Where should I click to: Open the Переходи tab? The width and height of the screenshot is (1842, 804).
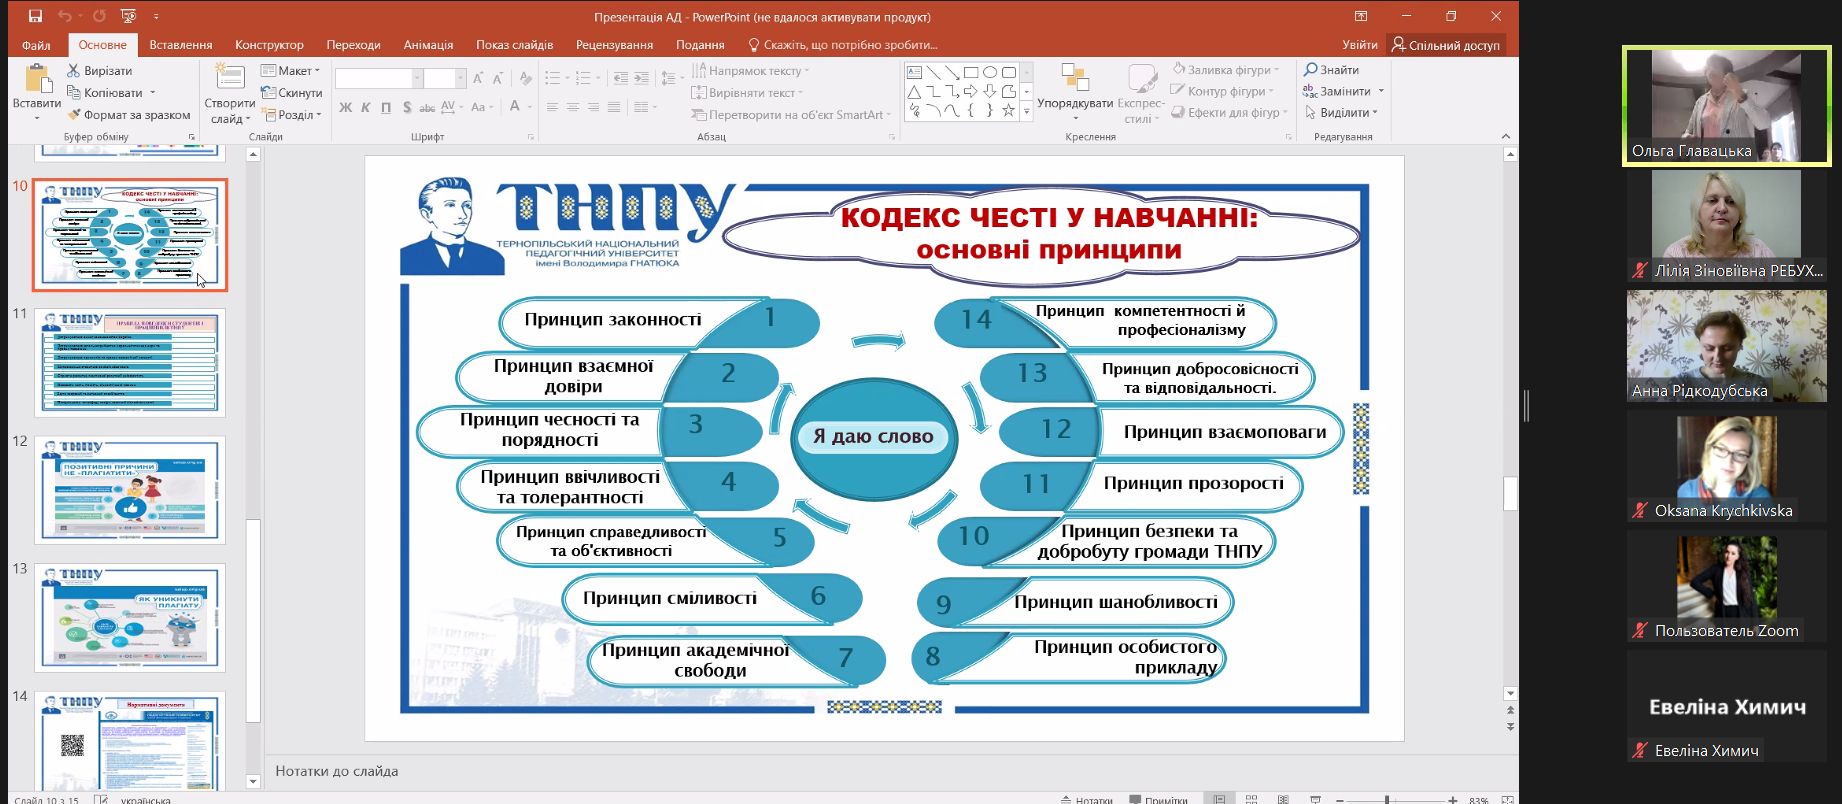[353, 45]
